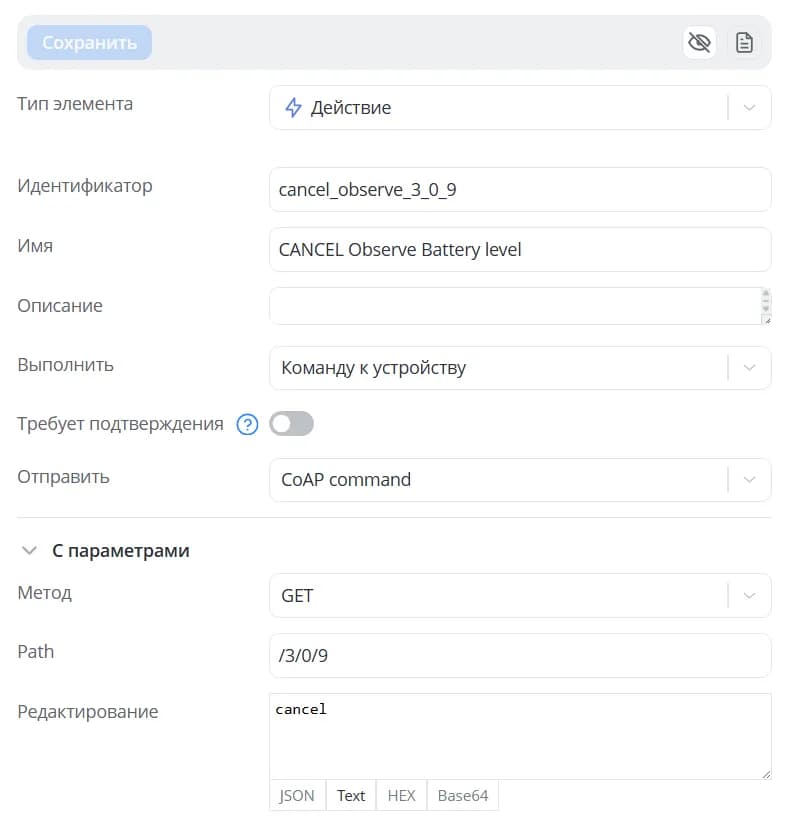
Task: Click the Path field /3/0/9
Action: (x=520, y=656)
